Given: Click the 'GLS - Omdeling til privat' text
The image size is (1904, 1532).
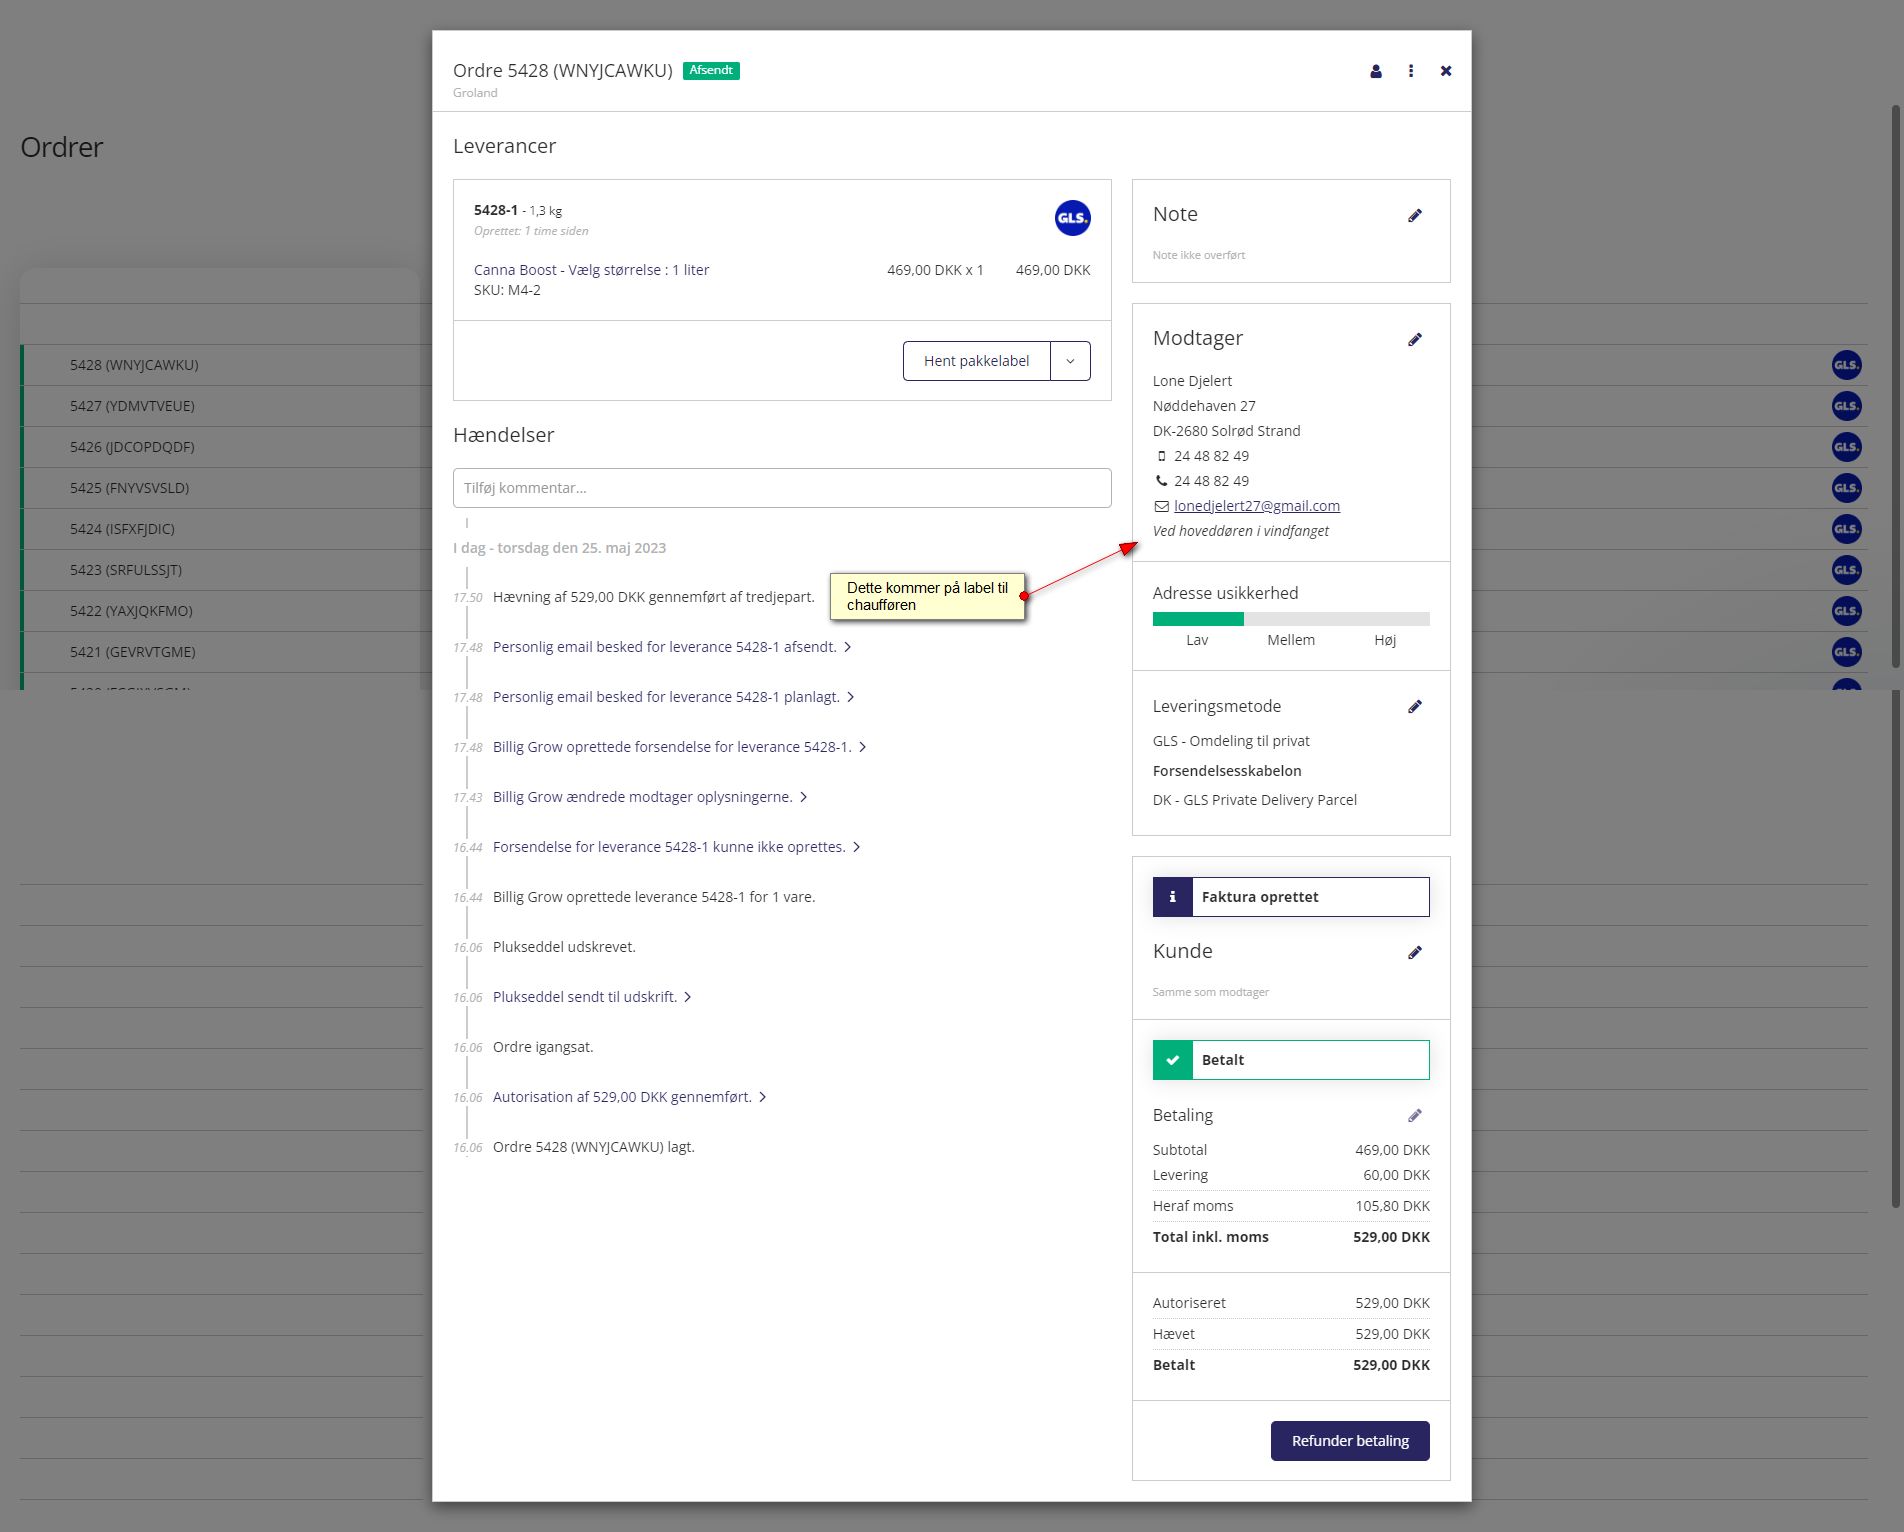Looking at the screenshot, I should (1231, 741).
